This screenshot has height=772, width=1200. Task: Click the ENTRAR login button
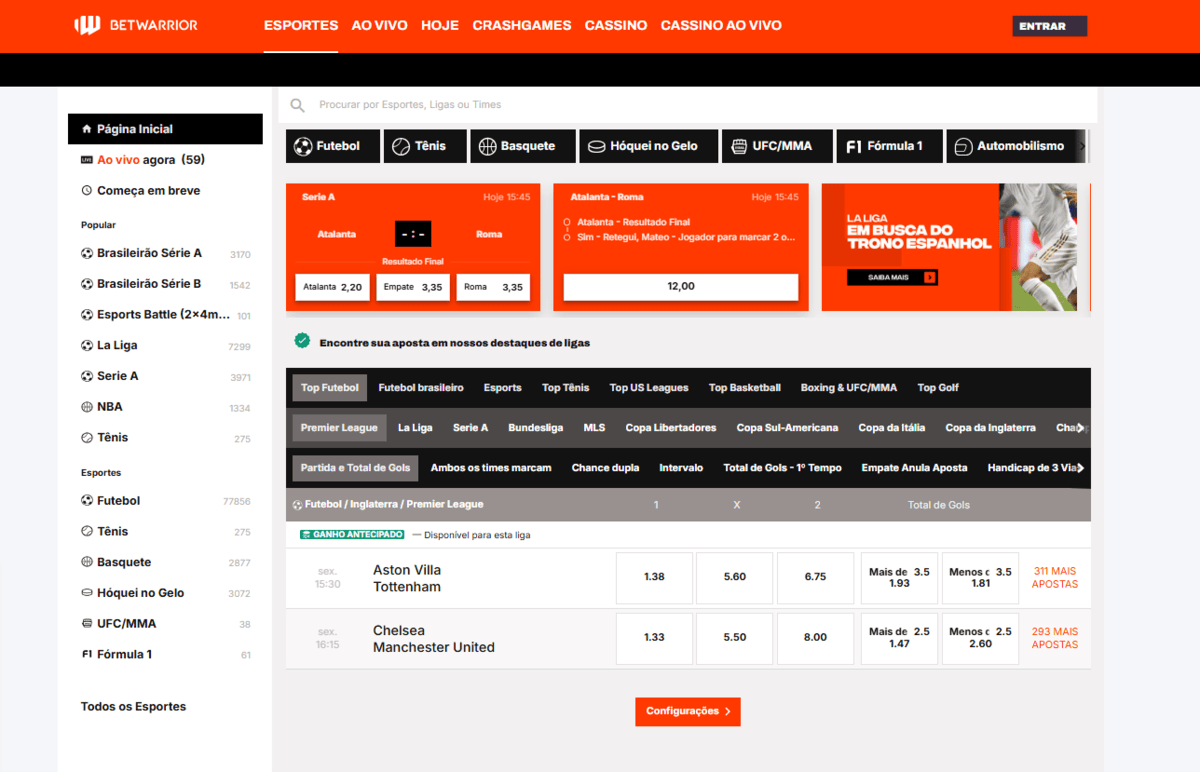click(1049, 26)
